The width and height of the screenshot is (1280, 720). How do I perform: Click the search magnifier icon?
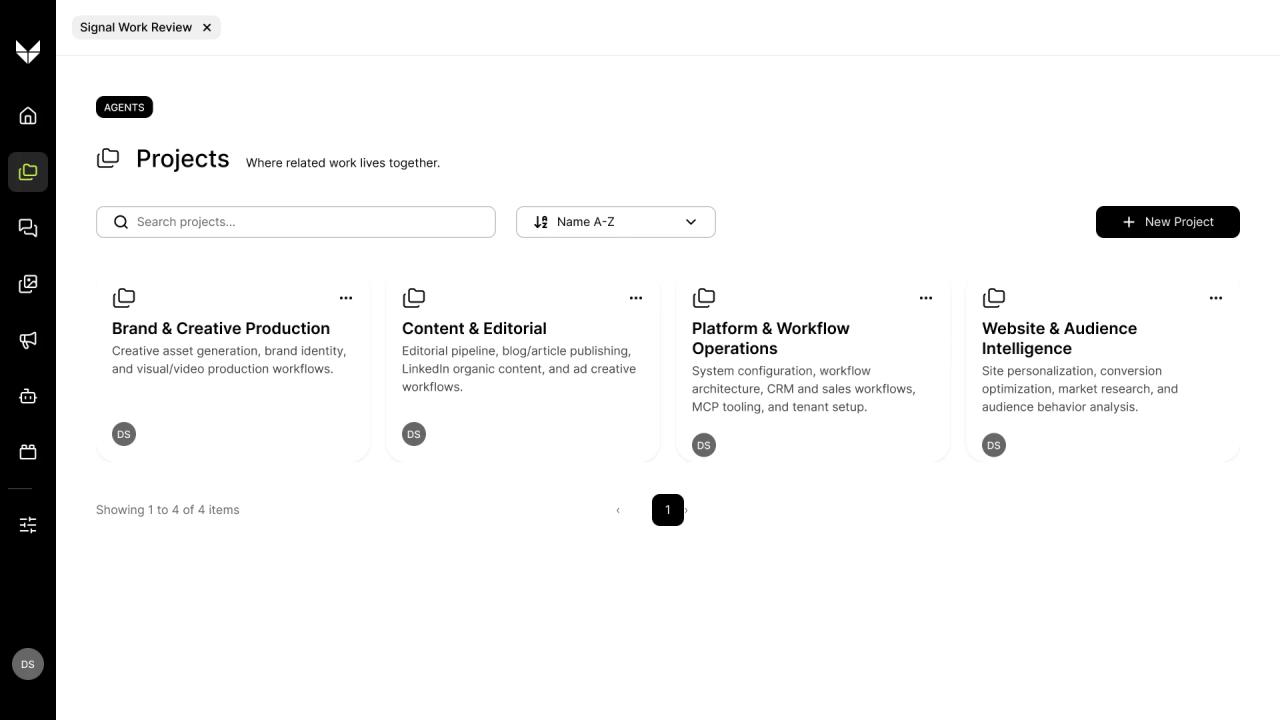pos(121,222)
